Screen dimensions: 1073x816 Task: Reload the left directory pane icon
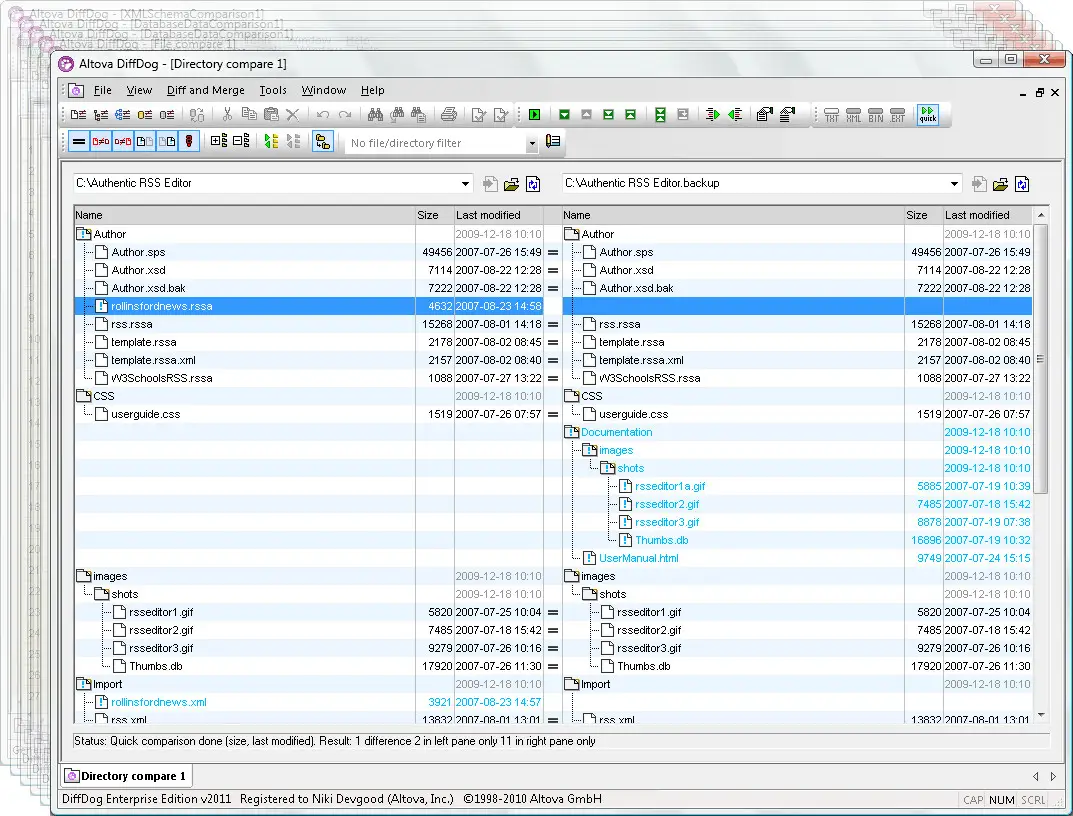pos(533,184)
